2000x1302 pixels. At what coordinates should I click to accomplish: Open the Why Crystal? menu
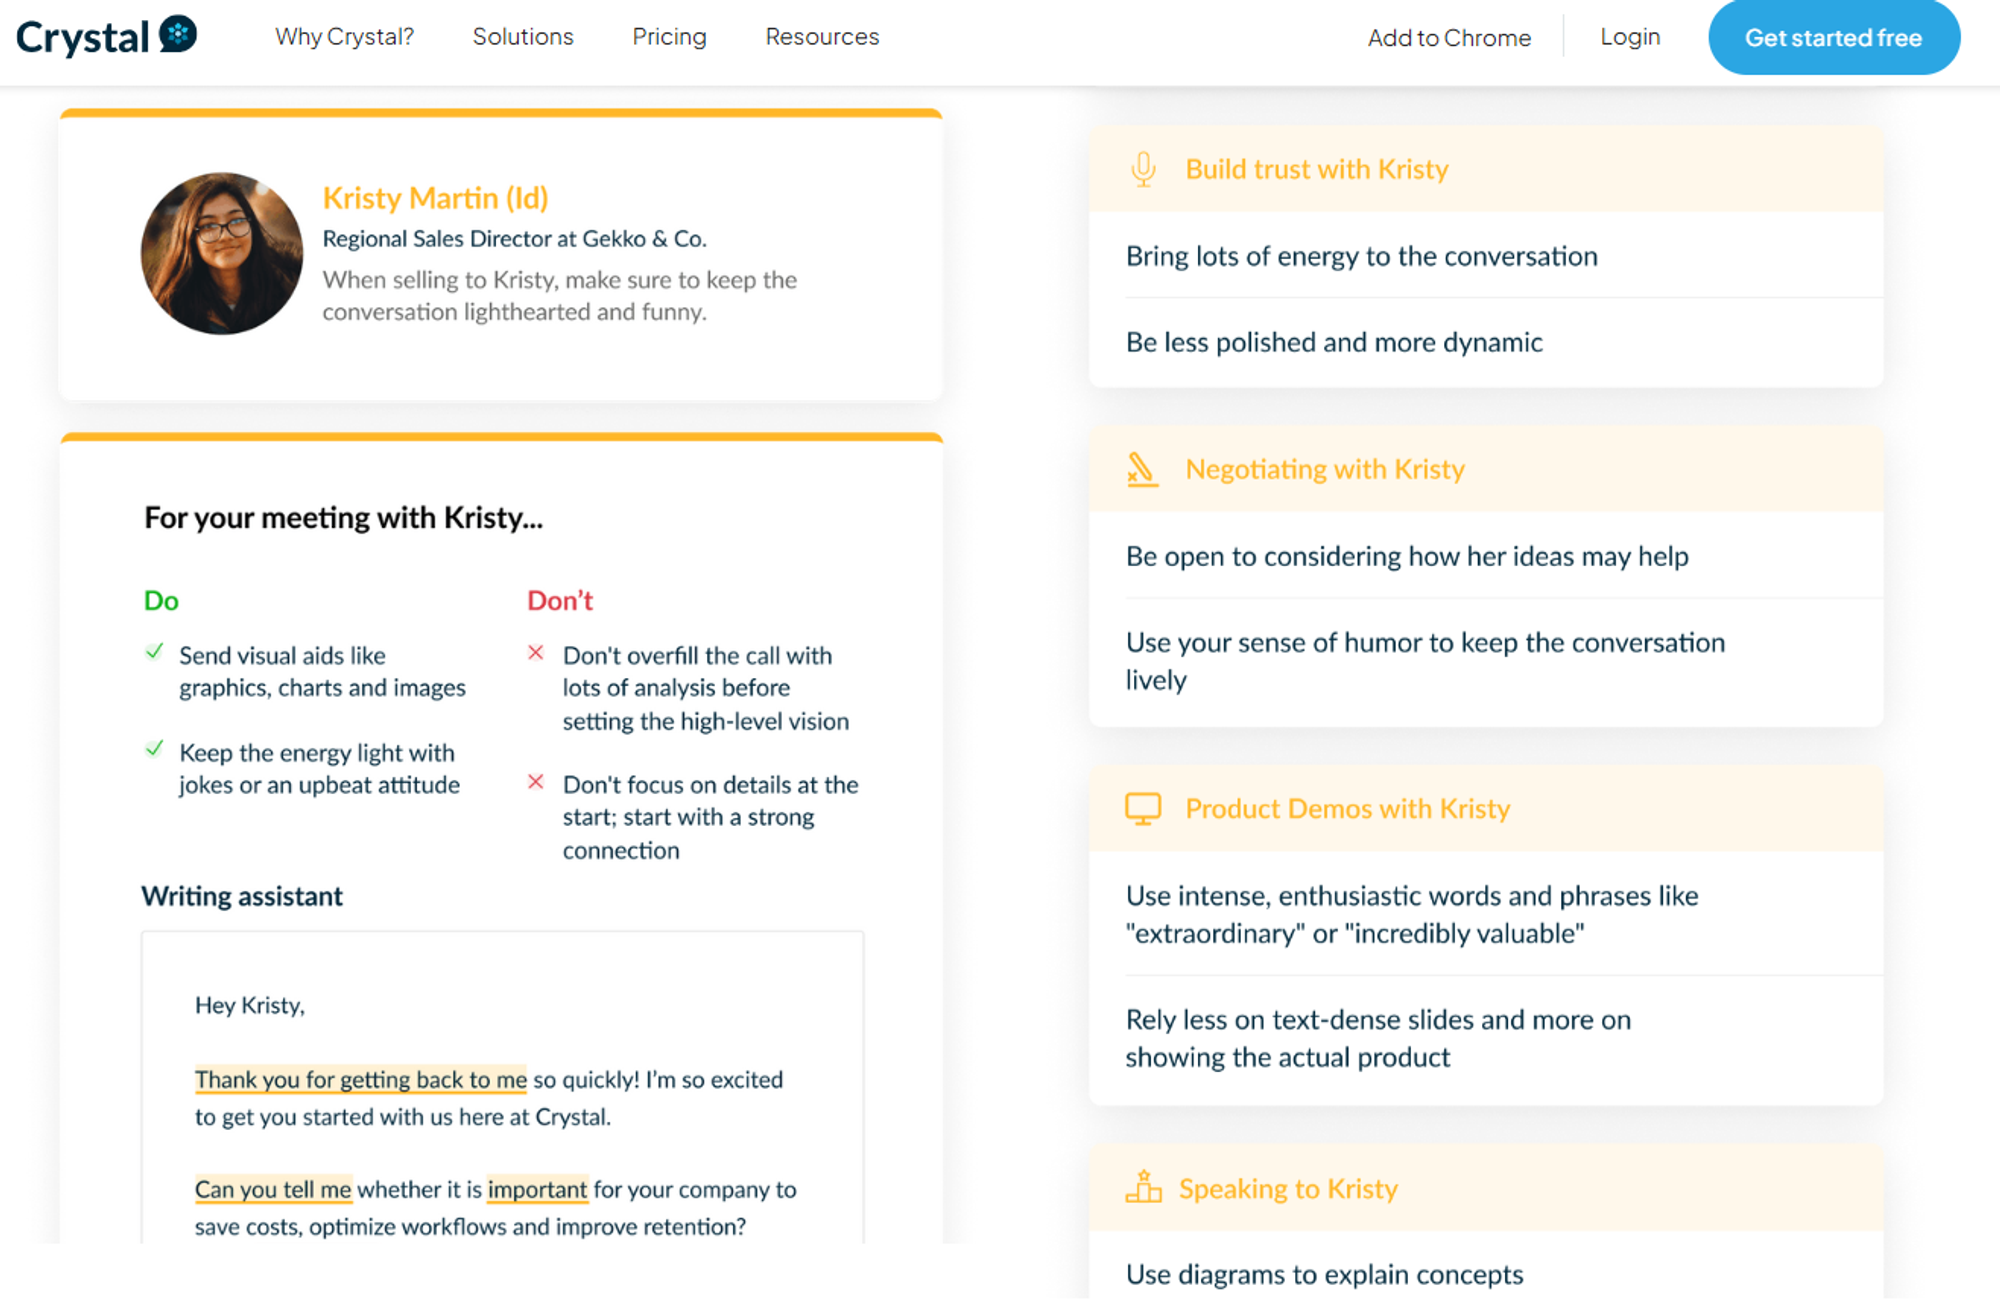[344, 37]
